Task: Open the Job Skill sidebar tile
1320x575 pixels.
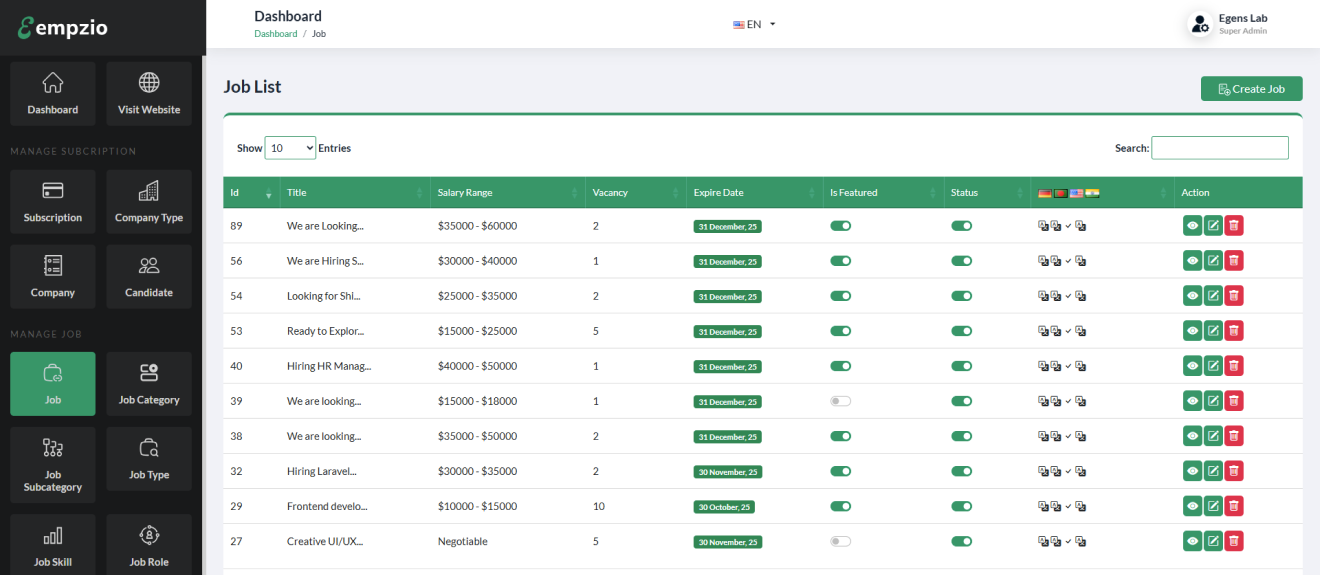Action: pyautogui.click(x=53, y=545)
